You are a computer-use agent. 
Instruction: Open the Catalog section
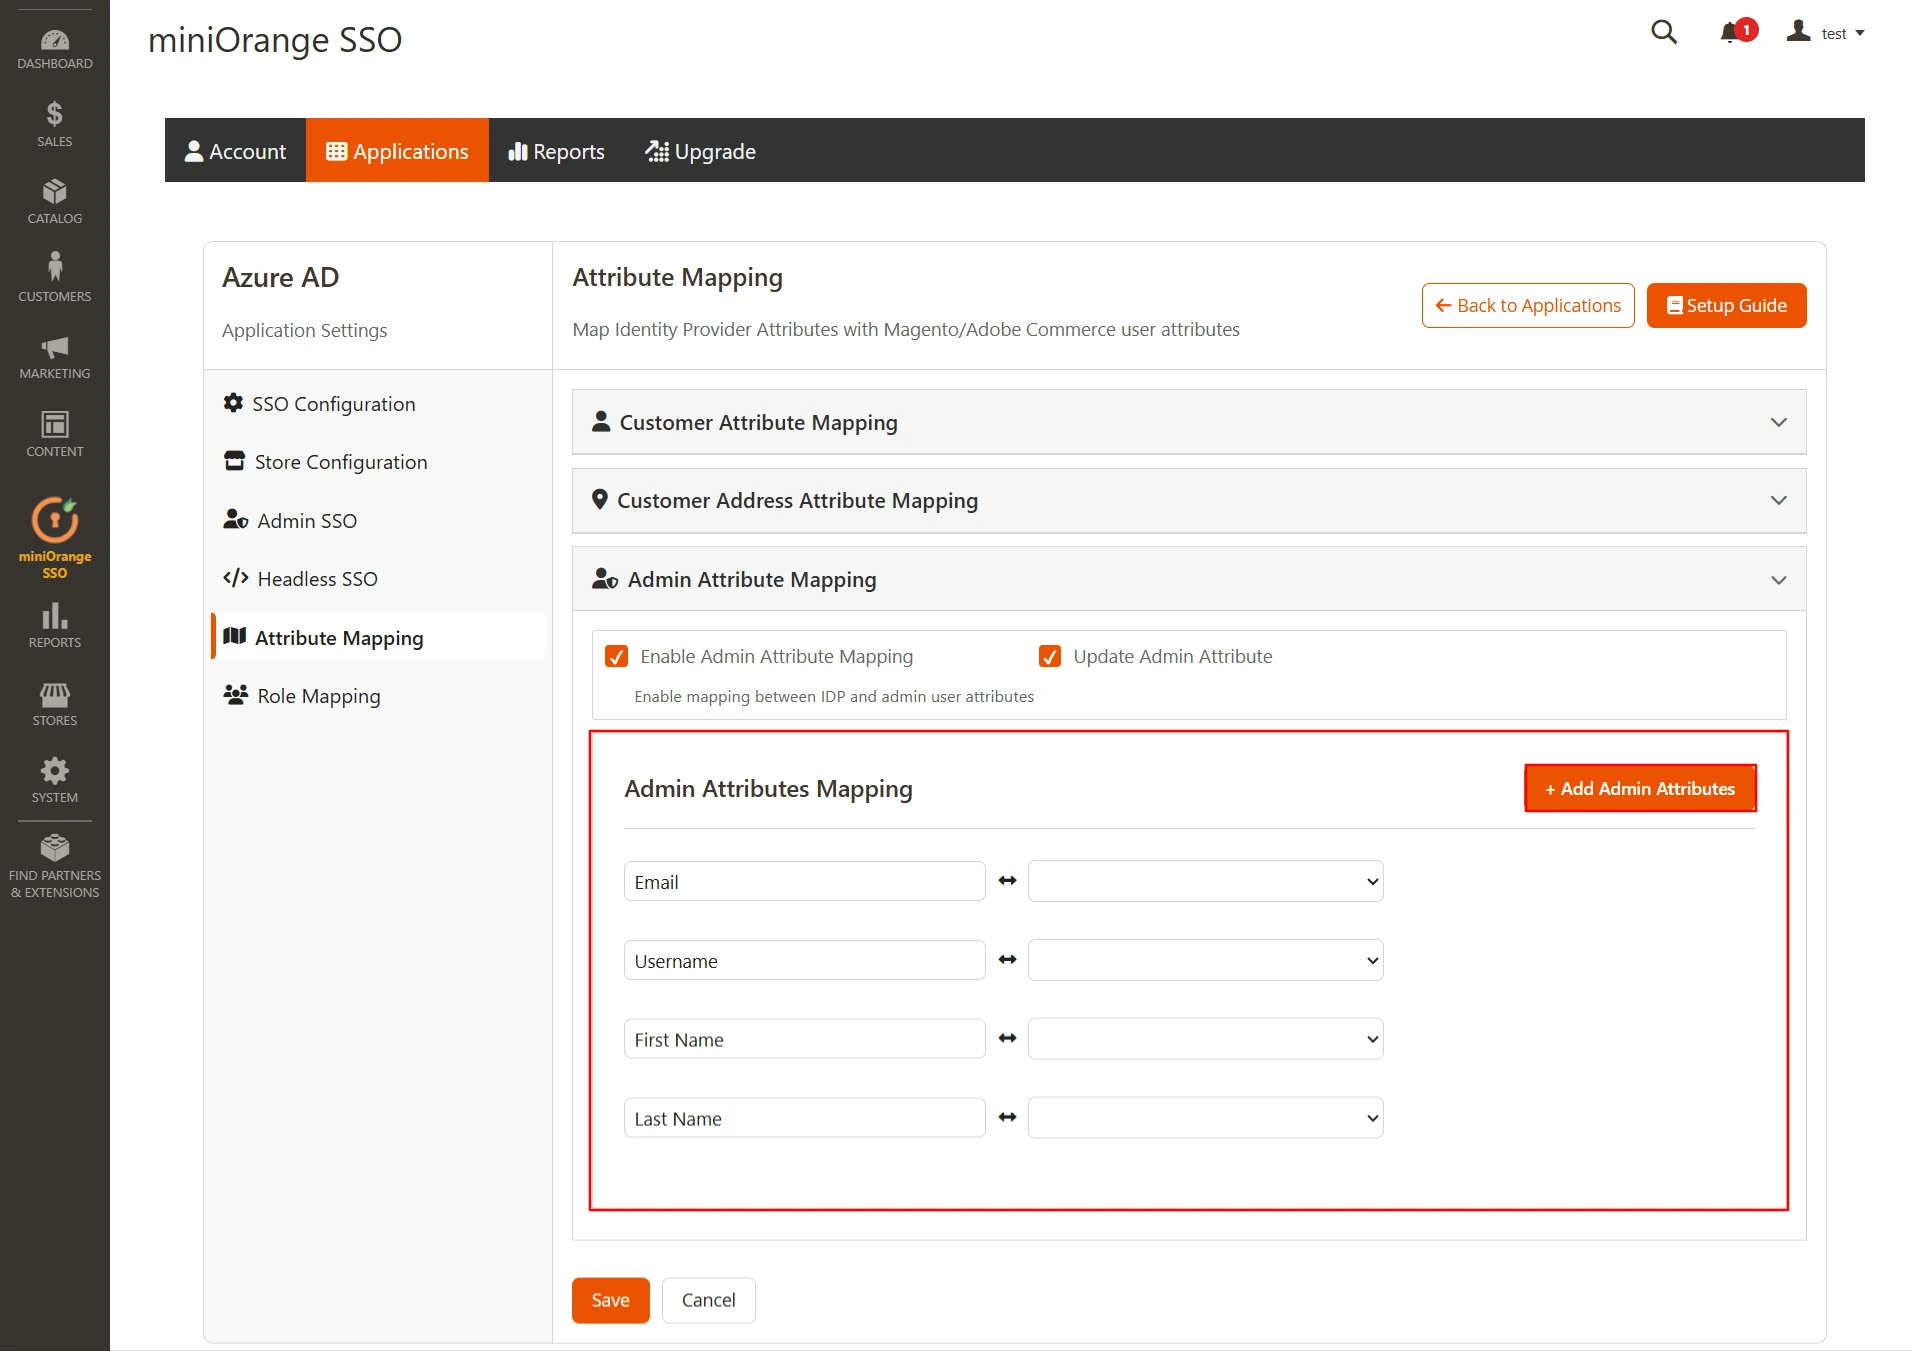pyautogui.click(x=55, y=200)
